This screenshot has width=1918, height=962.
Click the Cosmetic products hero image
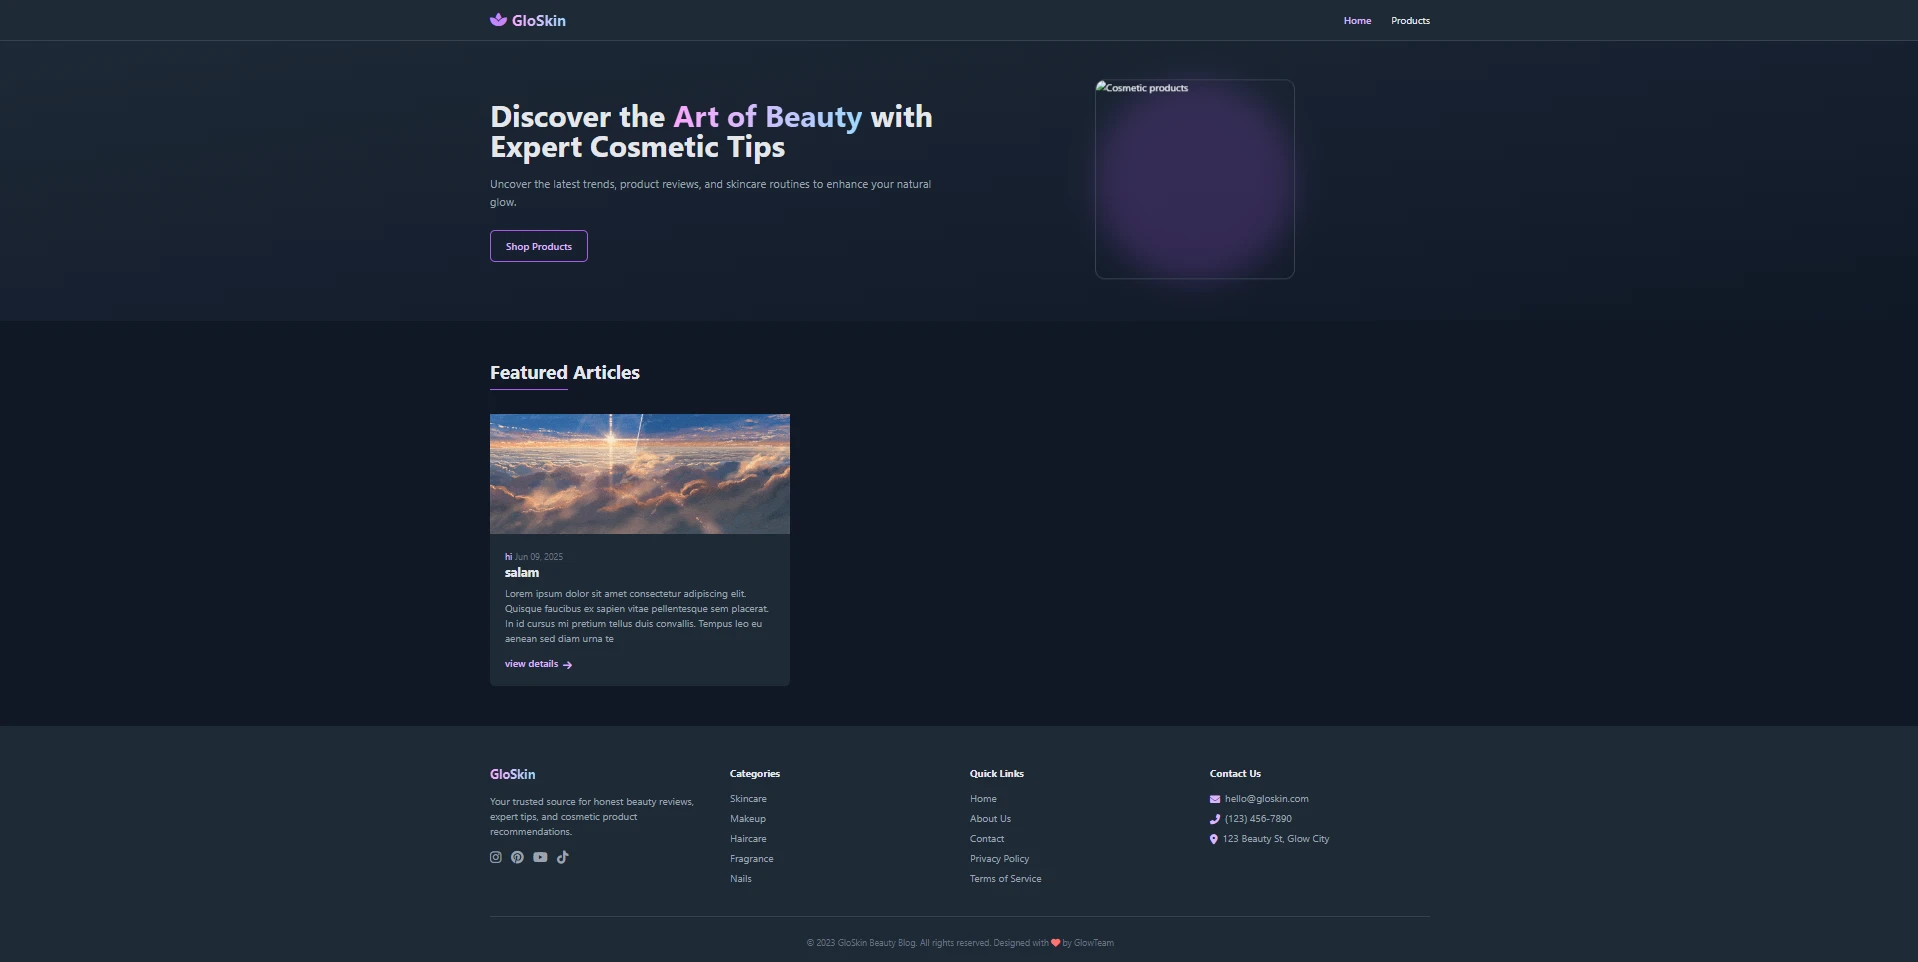(1195, 179)
